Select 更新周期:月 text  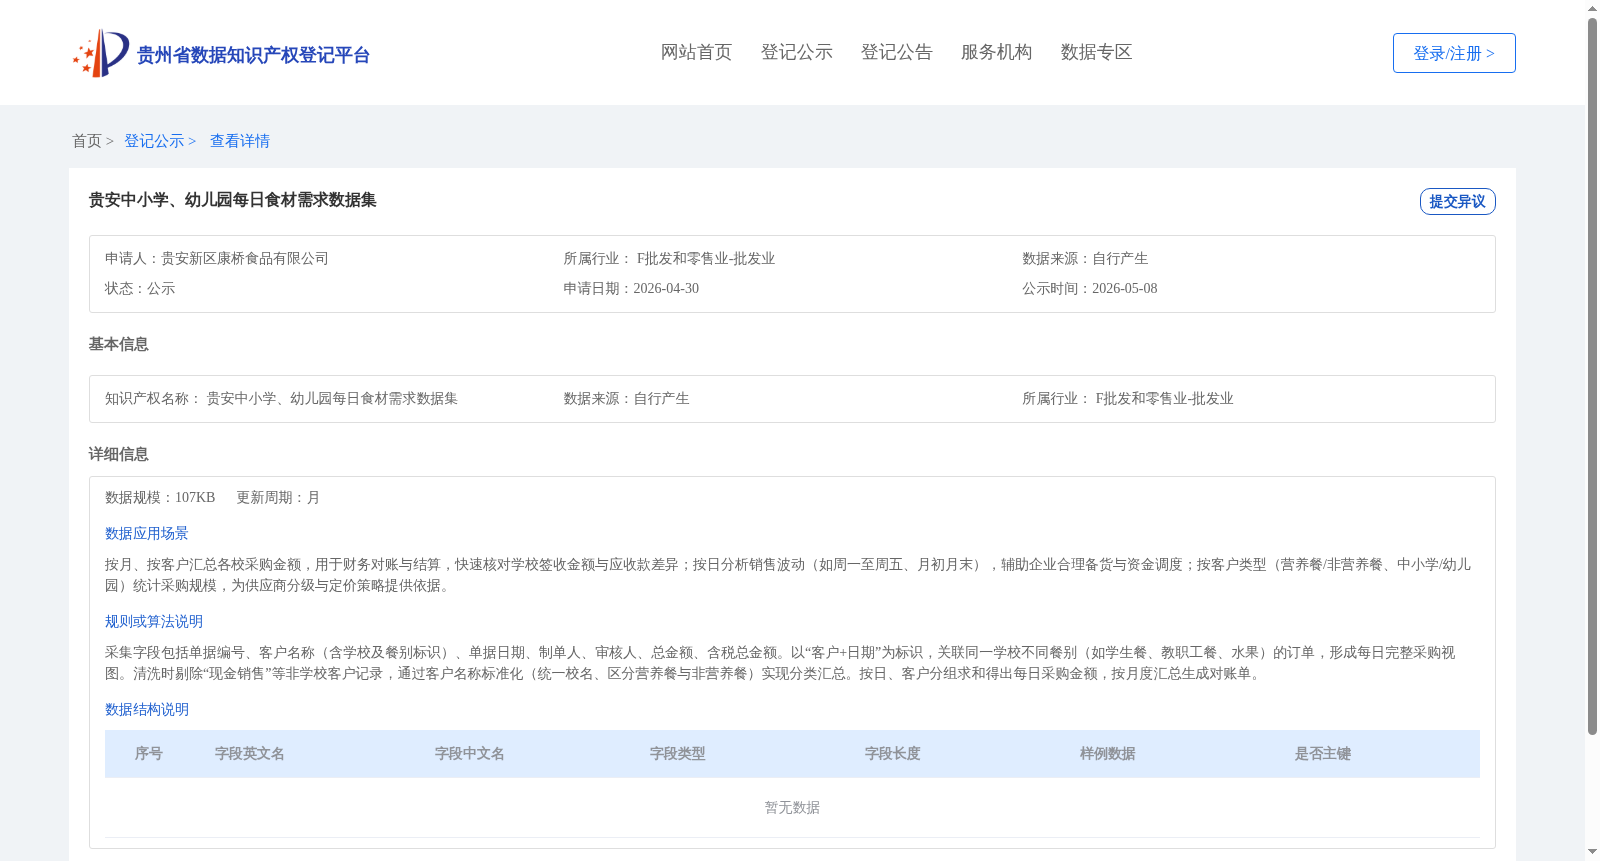pyautogui.click(x=278, y=497)
